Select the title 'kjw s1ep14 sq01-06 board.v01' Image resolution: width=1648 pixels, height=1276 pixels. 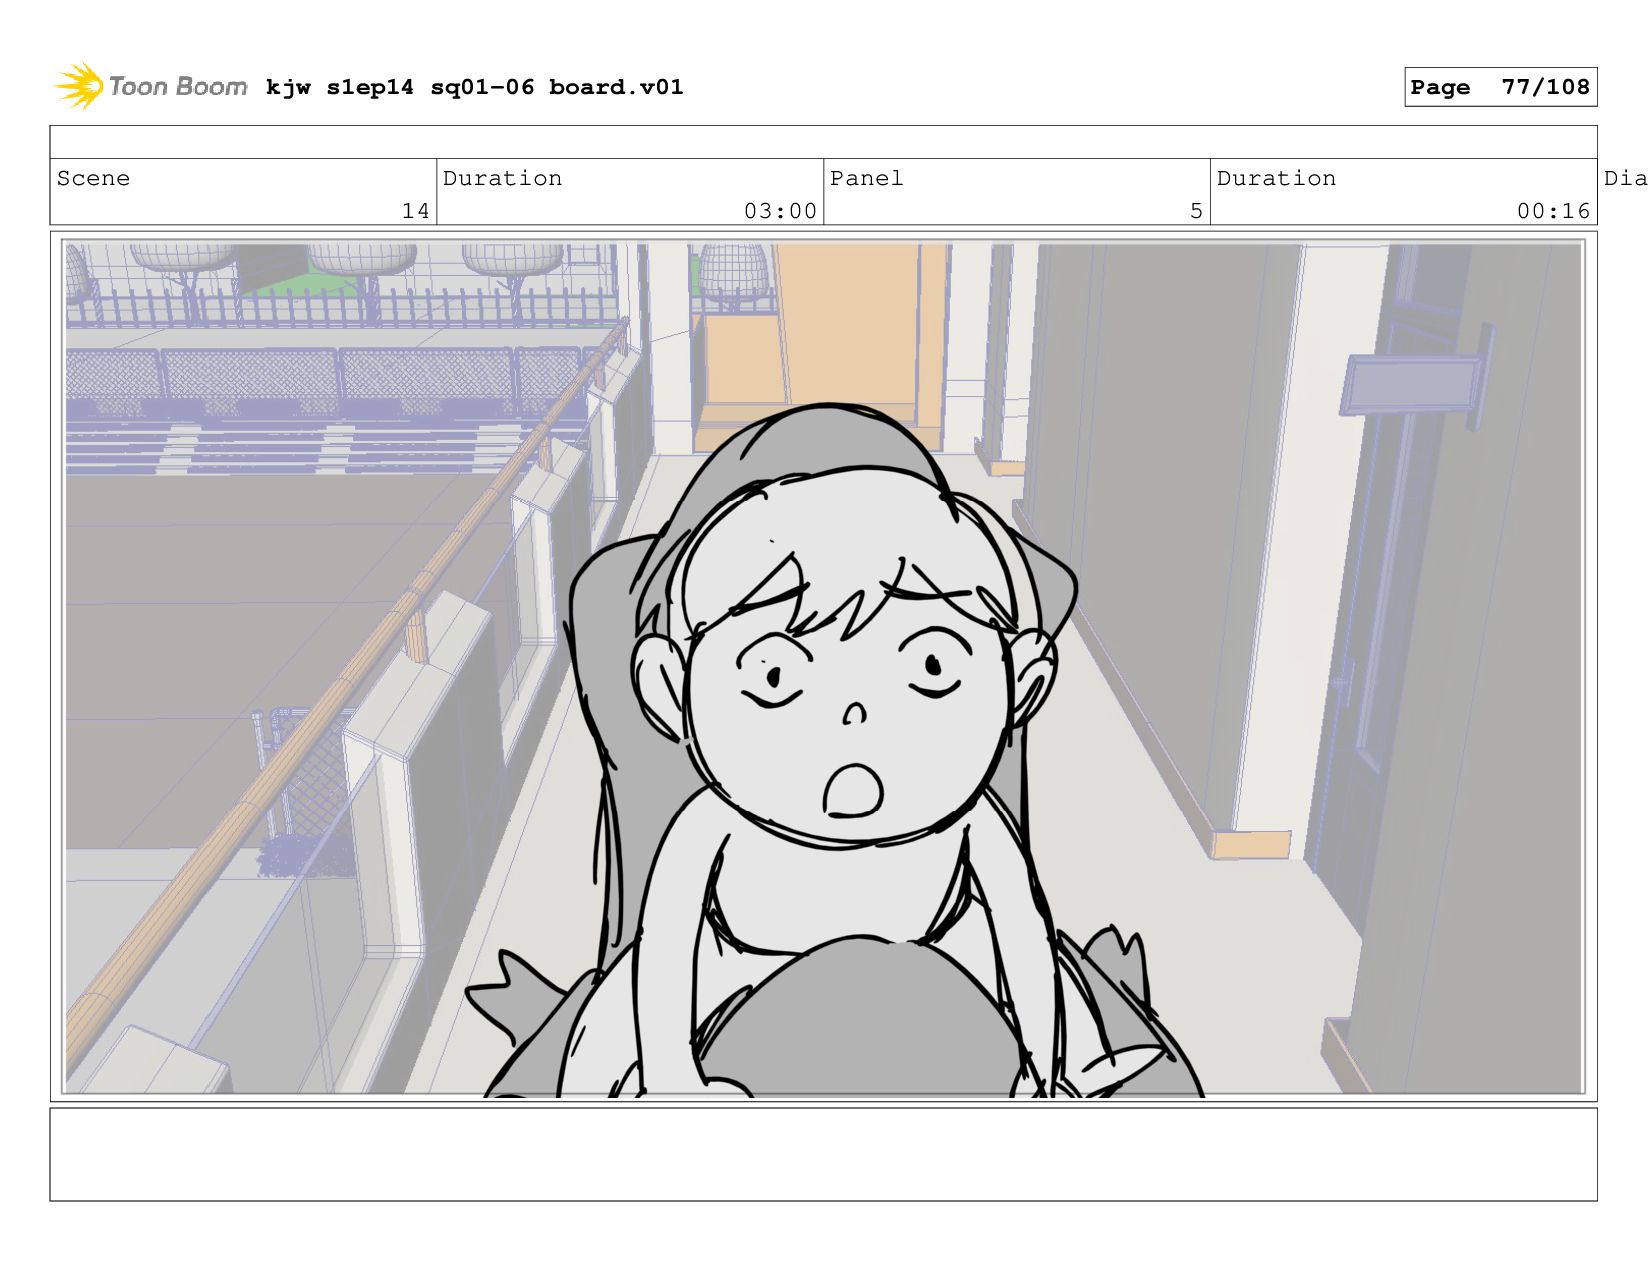point(474,87)
